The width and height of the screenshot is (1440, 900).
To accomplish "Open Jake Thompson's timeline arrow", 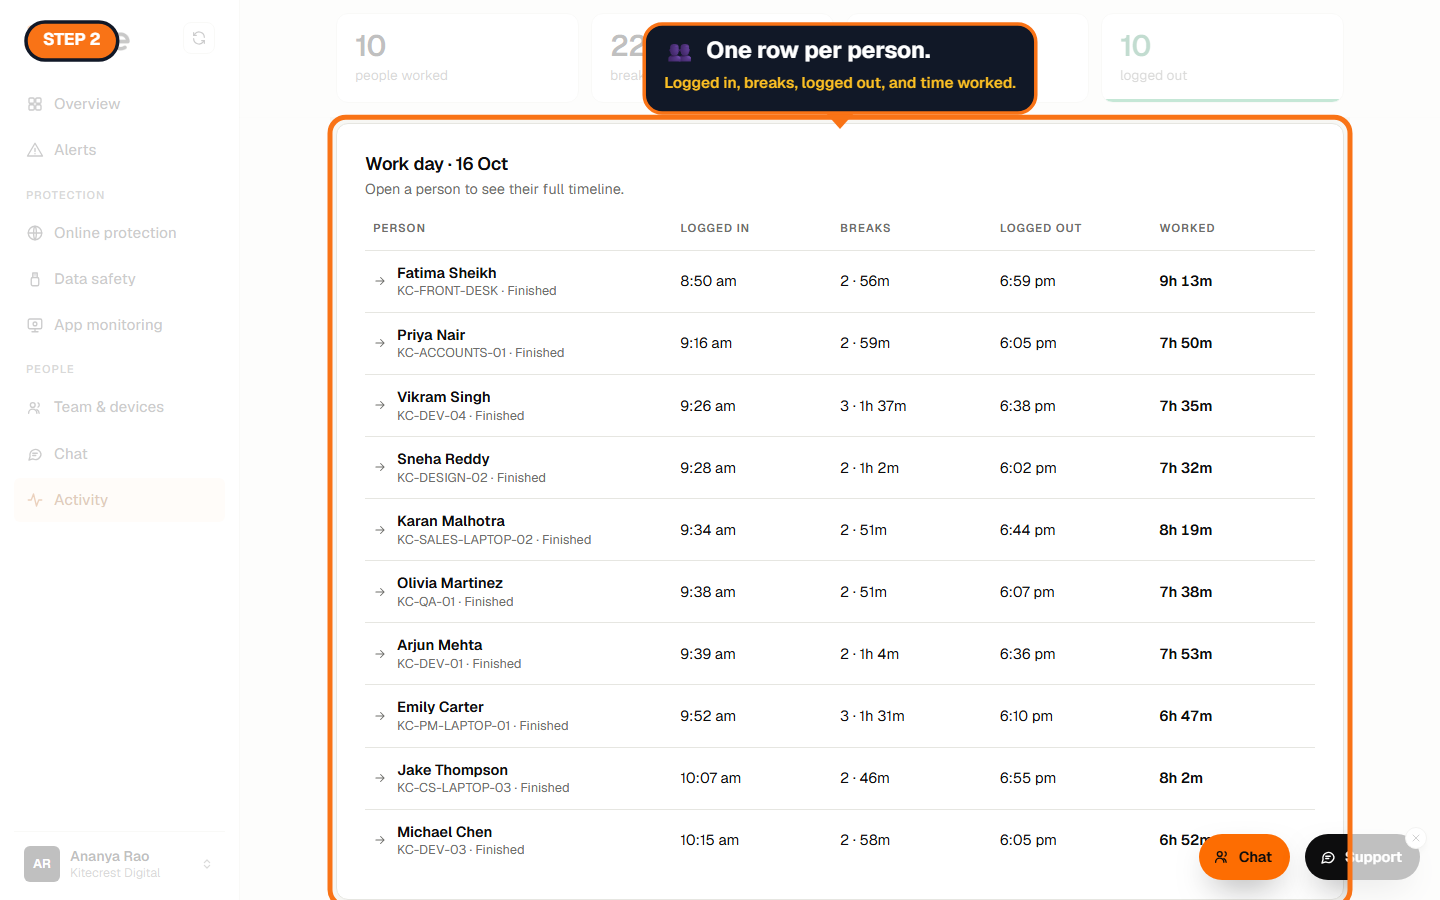I will [380, 778].
